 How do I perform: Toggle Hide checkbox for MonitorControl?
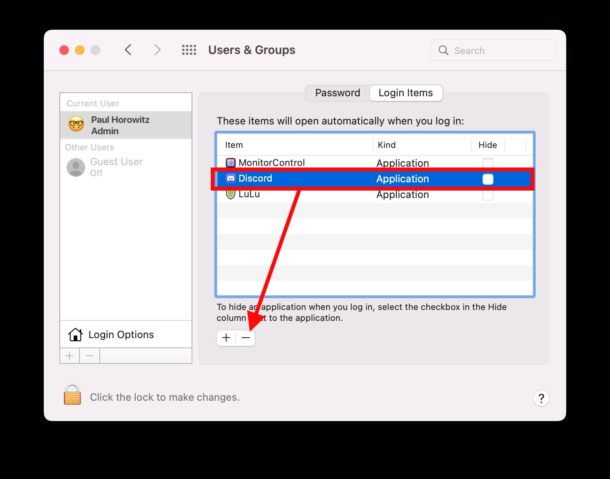coord(488,163)
